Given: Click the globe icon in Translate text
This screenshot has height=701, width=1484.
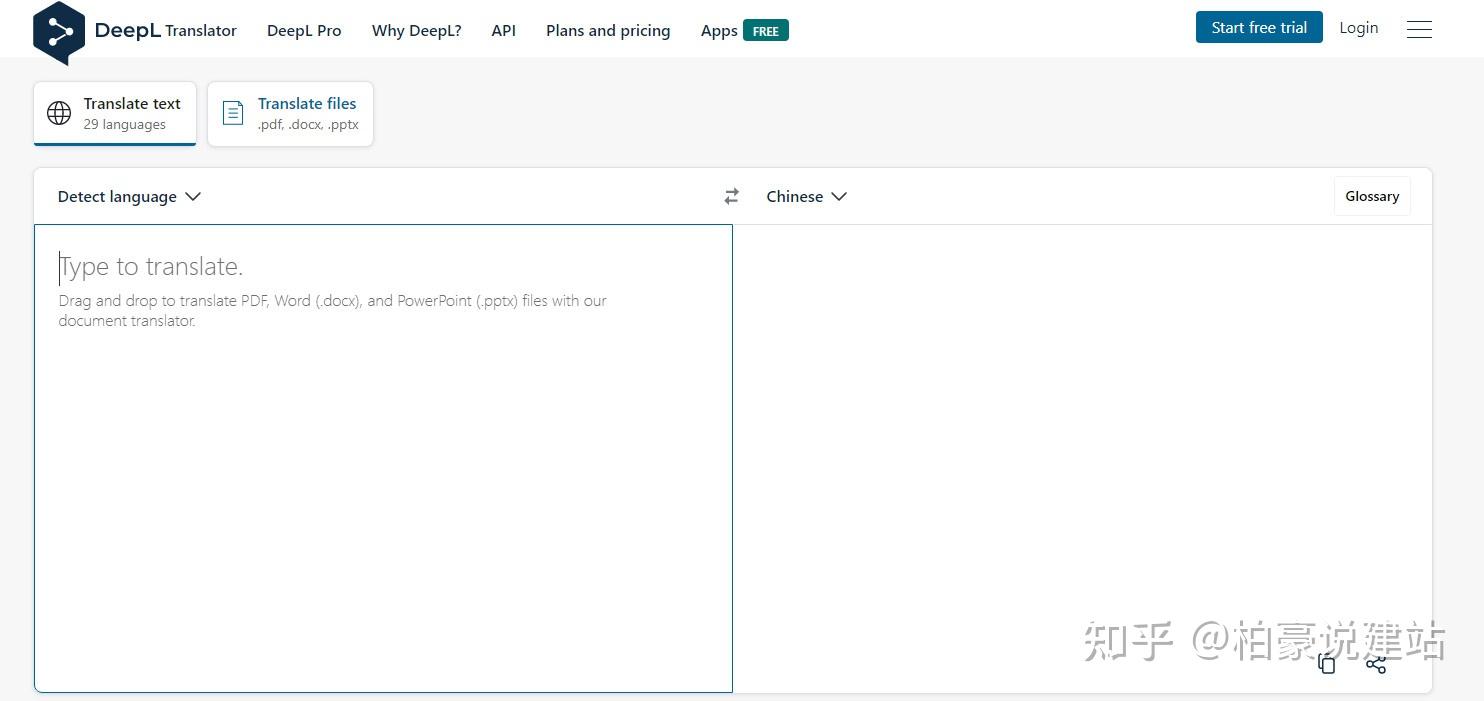Looking at the screenshot, I should point(59,113).
